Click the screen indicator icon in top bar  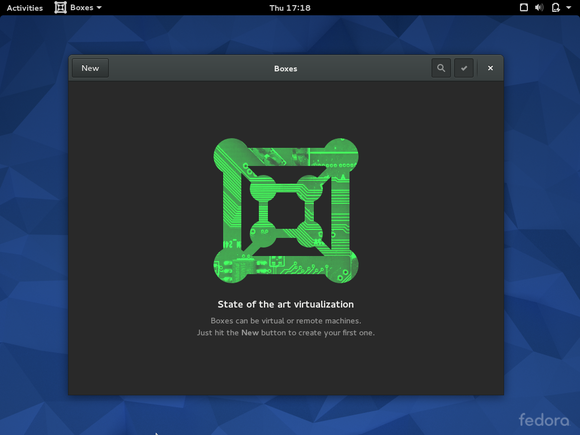tap(523, 7)
